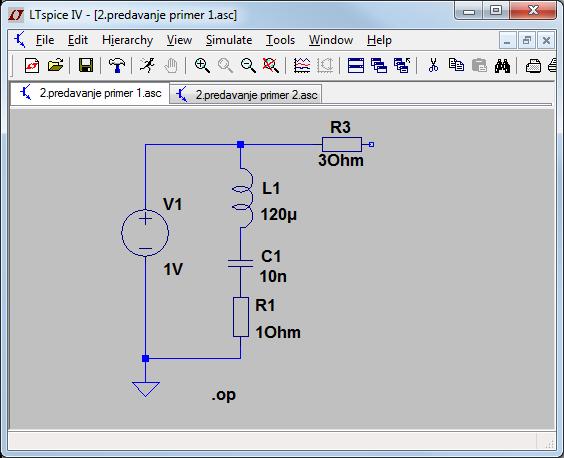Click the LTspice app icon in title bar

(x=16, y=15)
